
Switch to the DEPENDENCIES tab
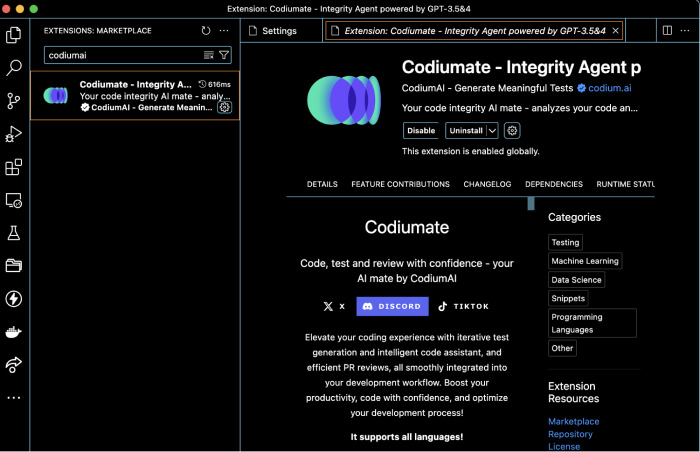(x=554, y=184)
